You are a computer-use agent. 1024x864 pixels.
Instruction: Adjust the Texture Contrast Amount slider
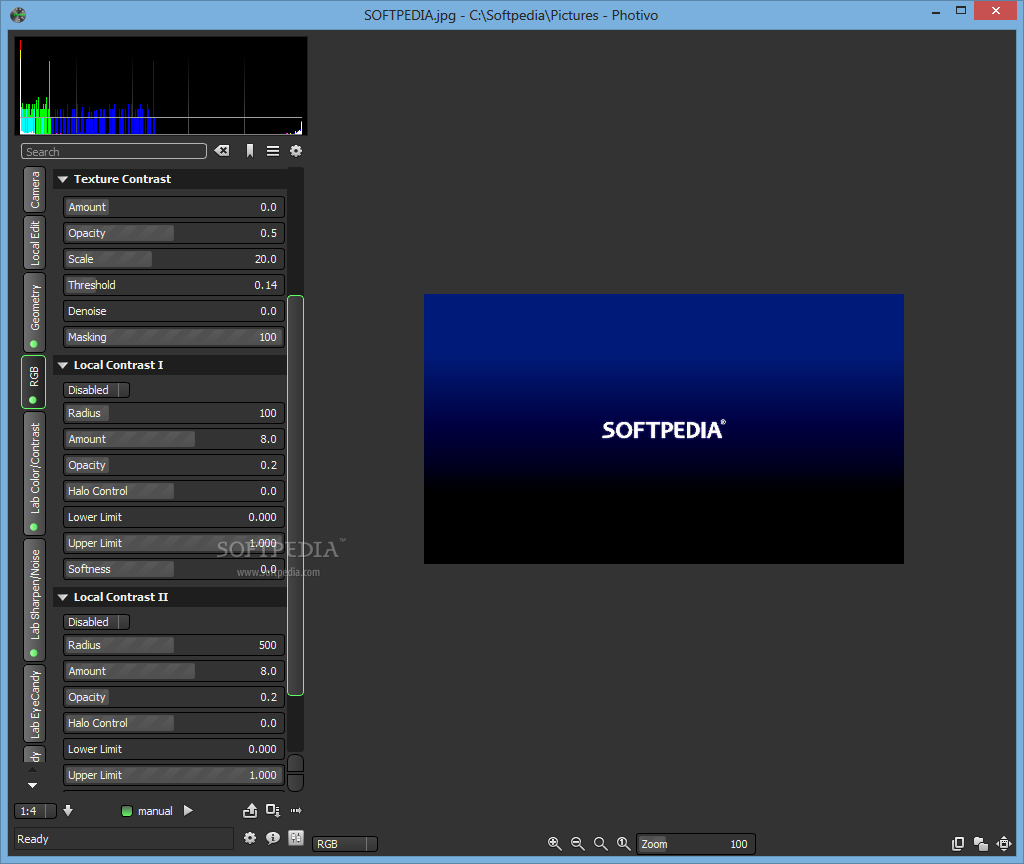click(174, 207)
